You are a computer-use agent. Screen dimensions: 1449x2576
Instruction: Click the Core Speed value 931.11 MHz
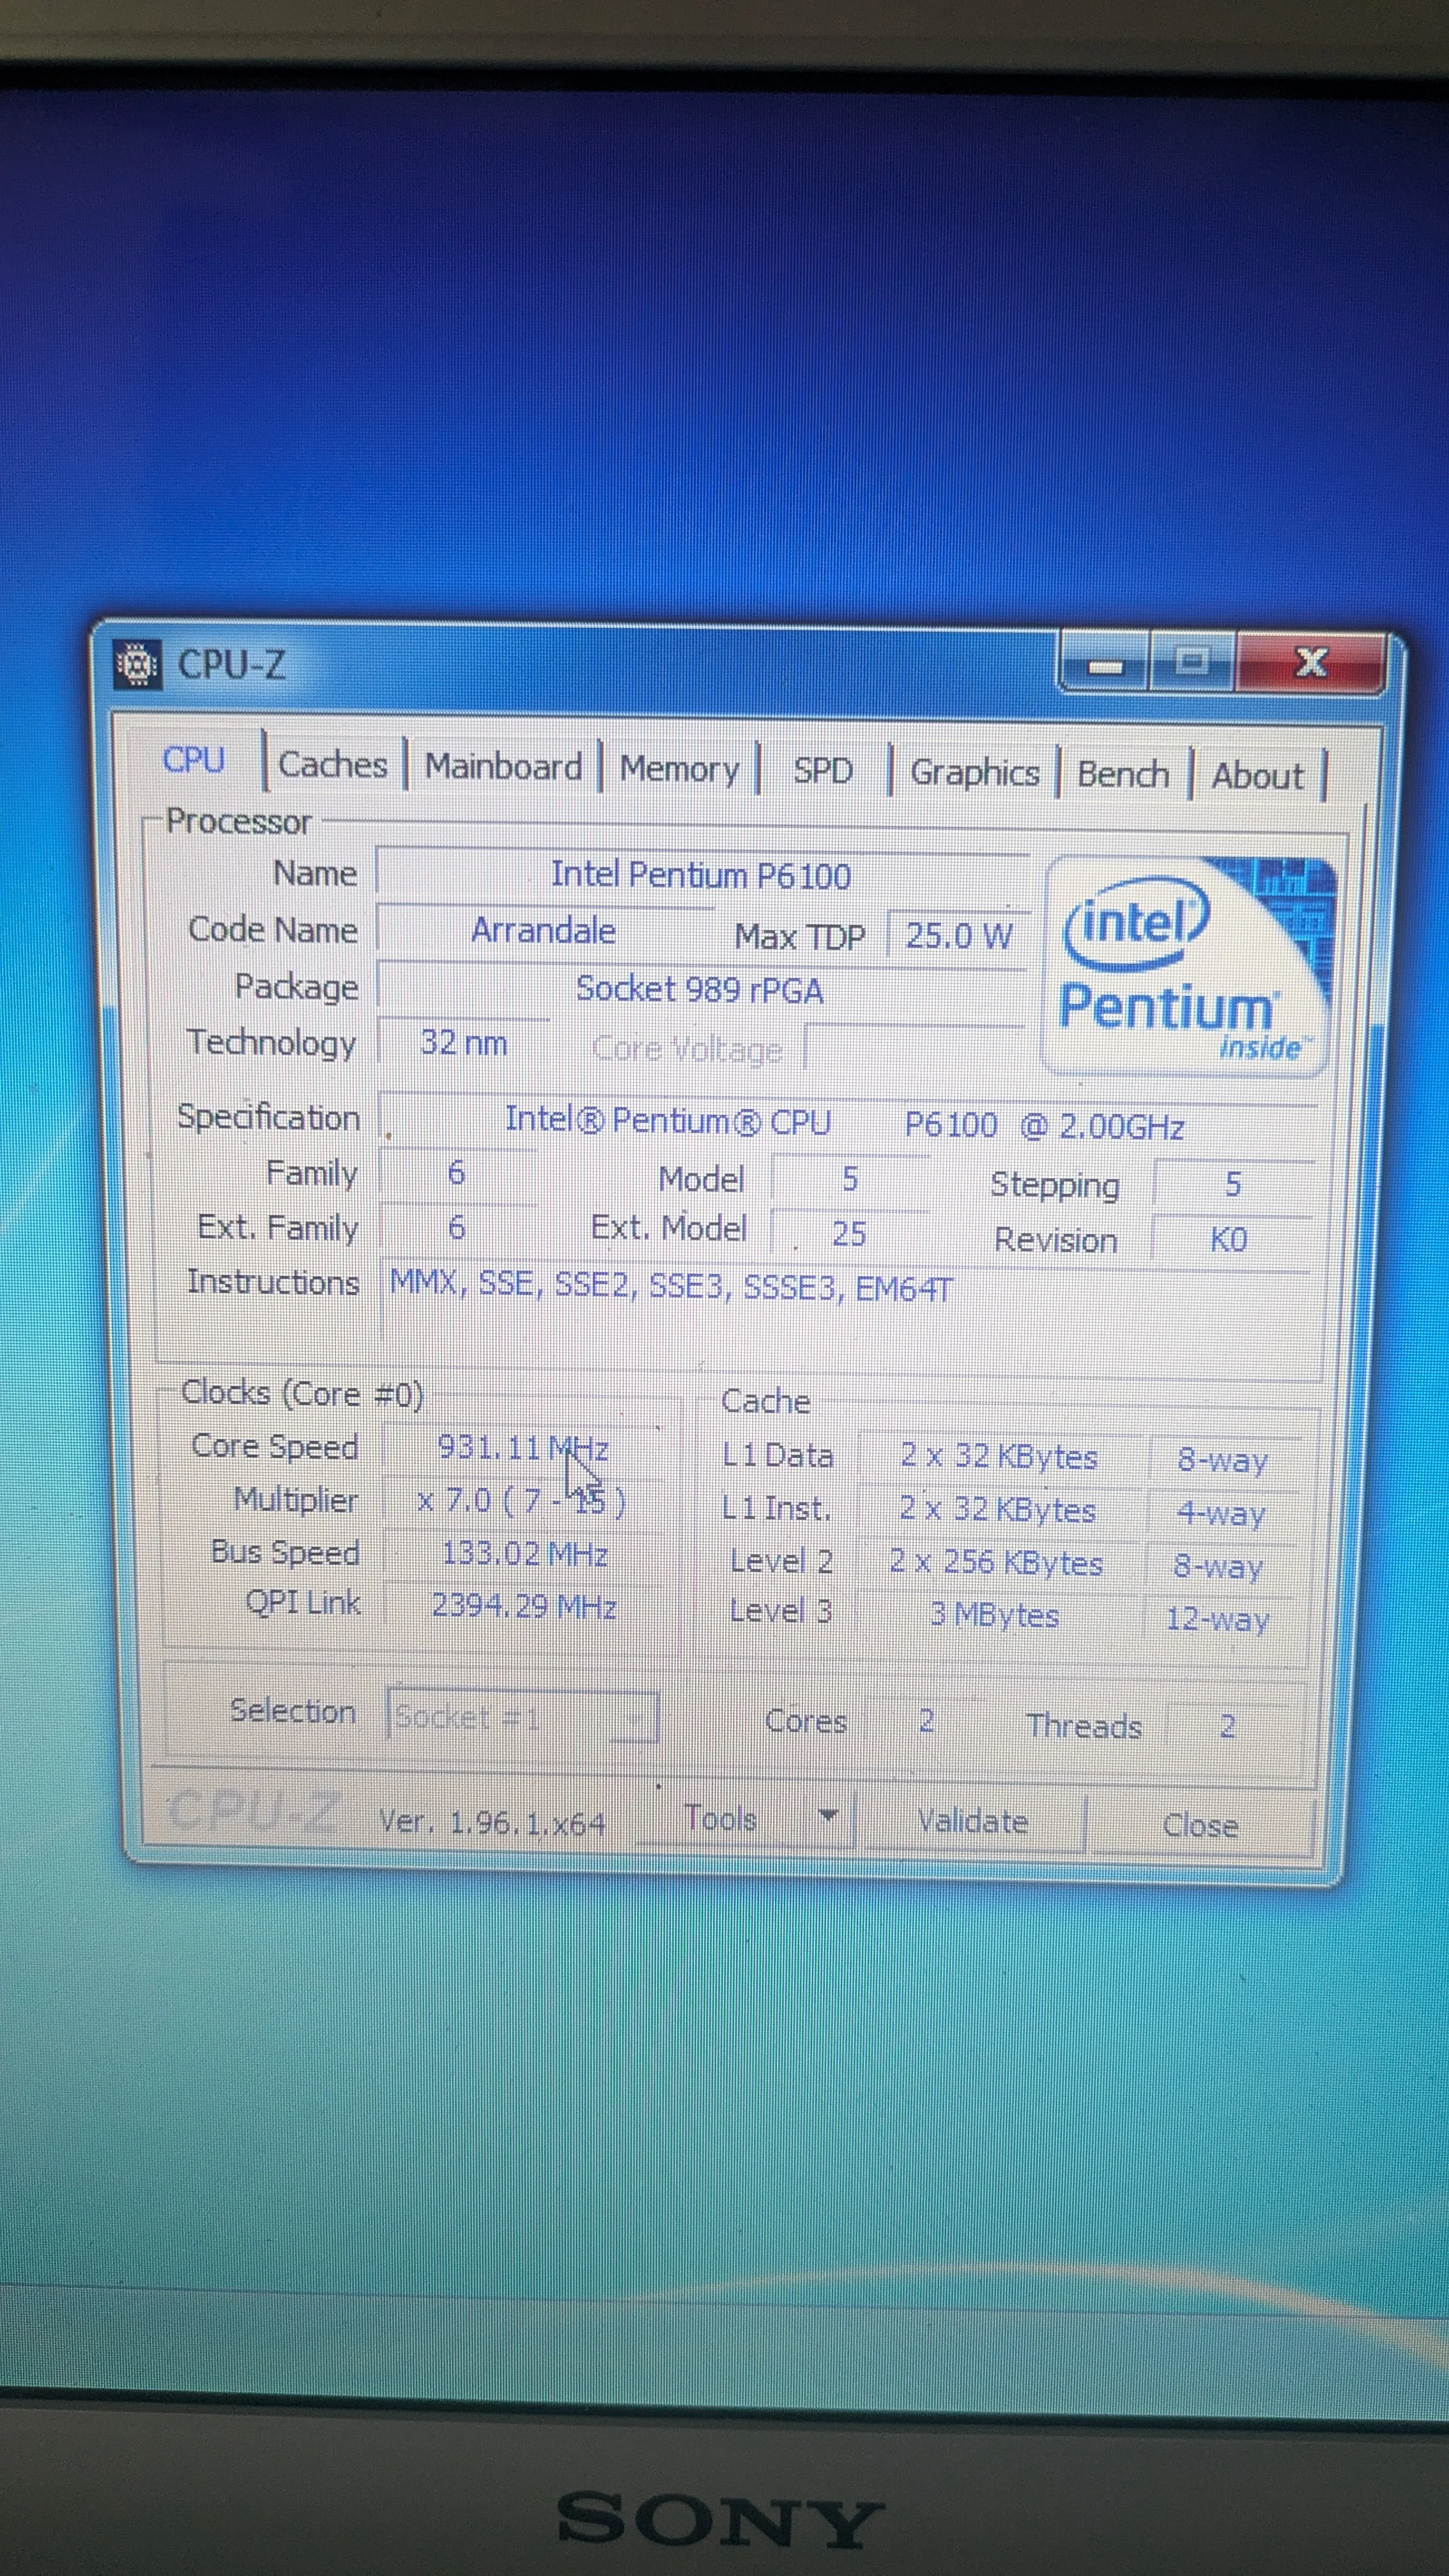[523, 1448]
